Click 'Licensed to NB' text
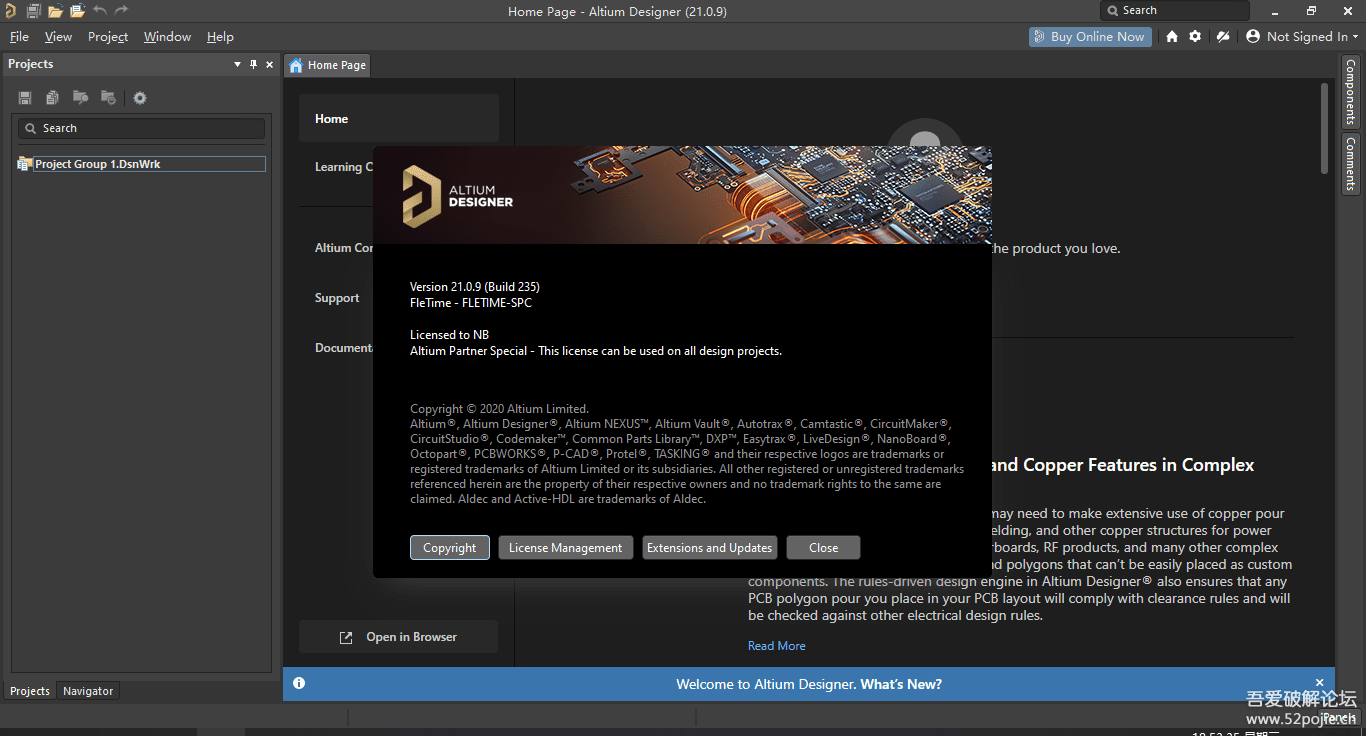The height and width of the screenshot is (736, 1366). tap(449, 335)
